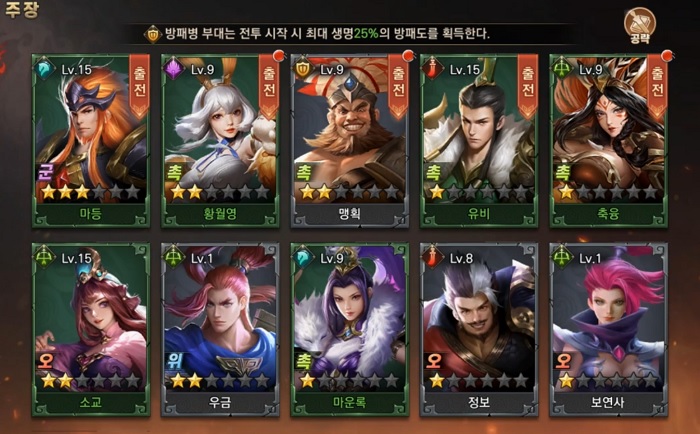Click the purple lotus icon on 황월영's card
Screen dimensions: 700x434
tap(175, 70)
